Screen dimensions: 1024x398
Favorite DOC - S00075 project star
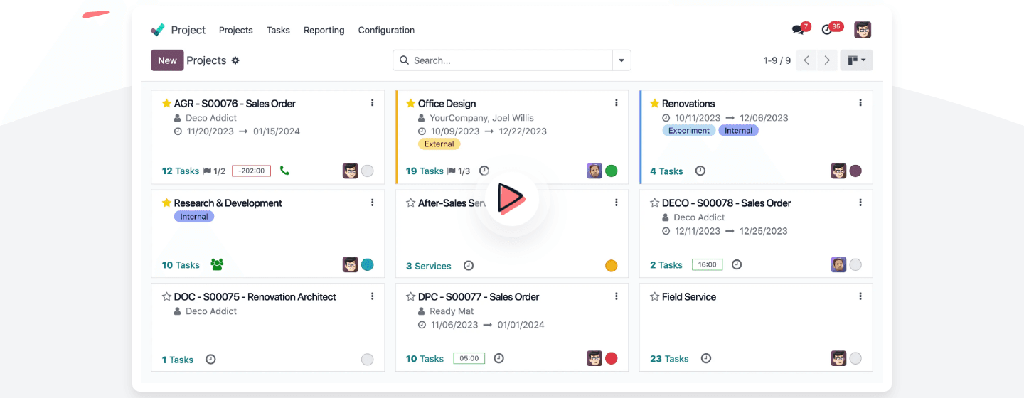tap(167, 297)
